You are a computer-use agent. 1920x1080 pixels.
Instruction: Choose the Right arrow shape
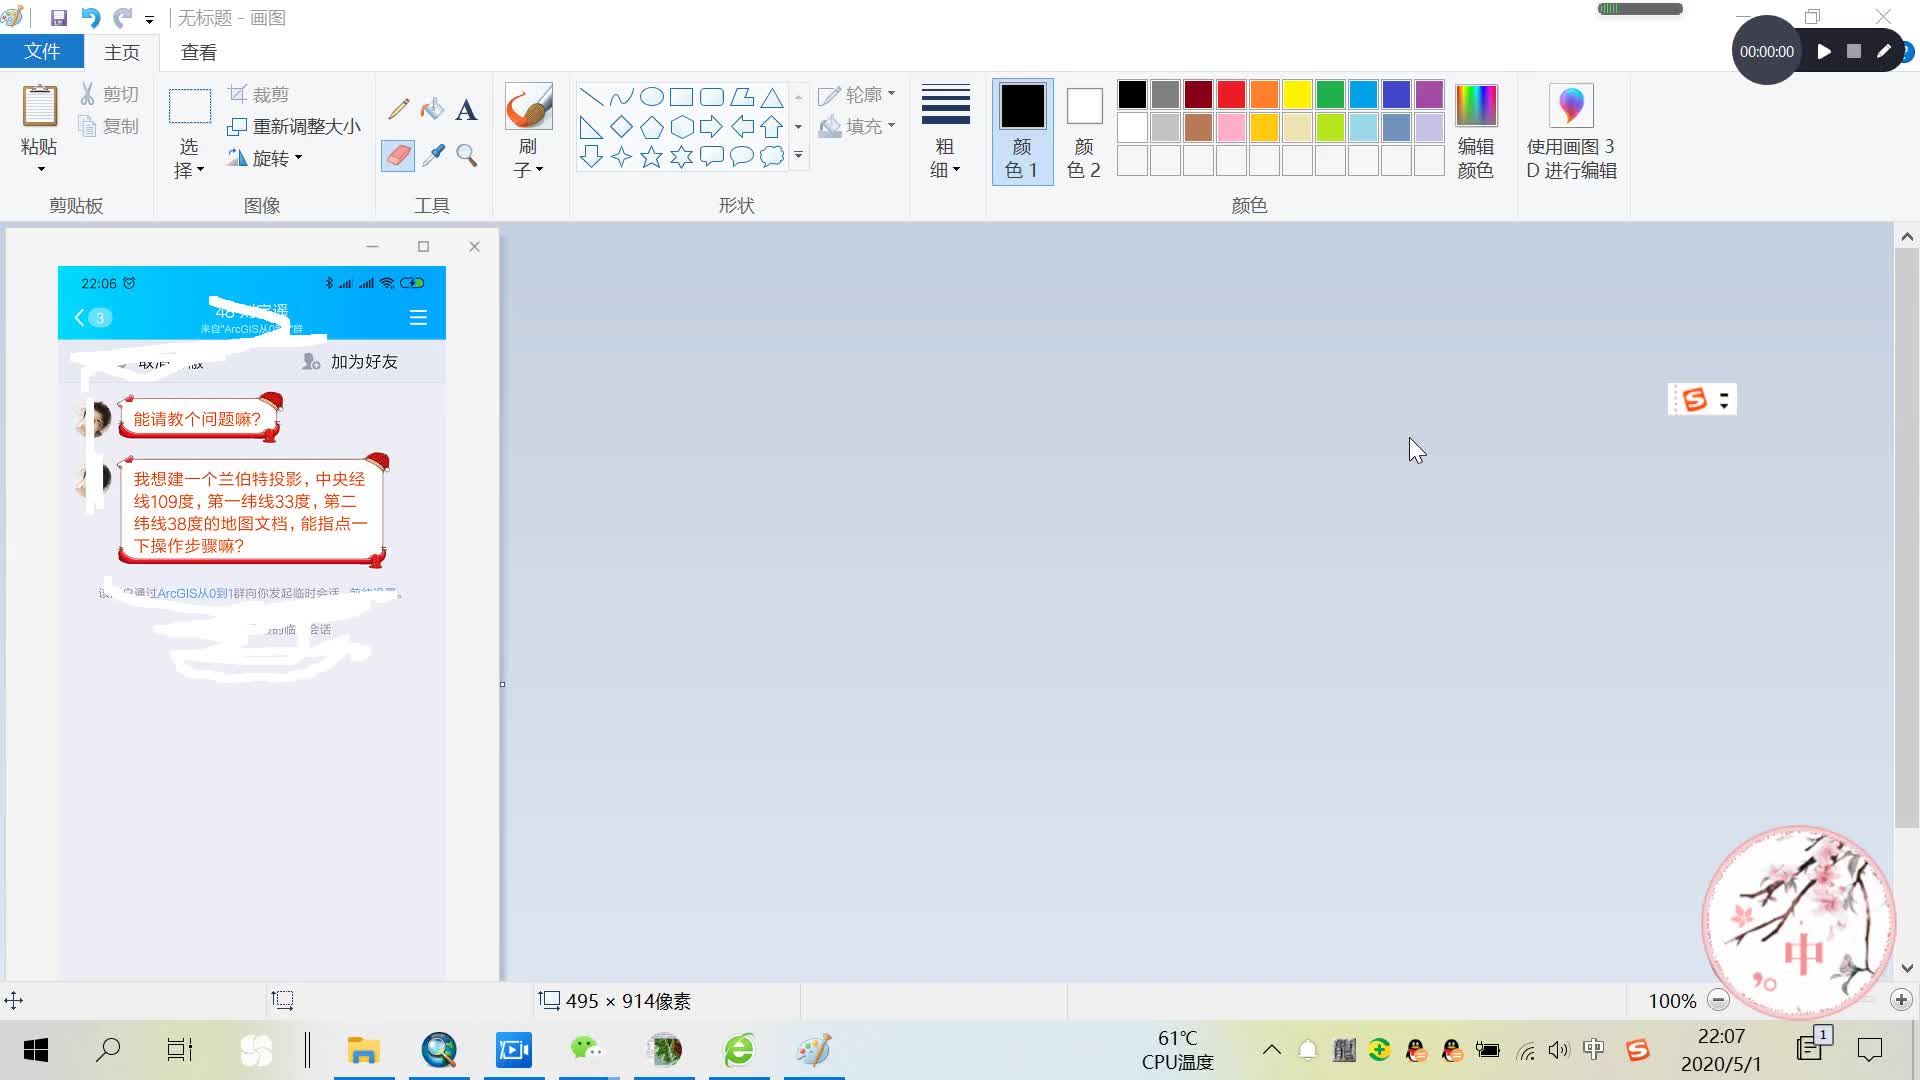711,127
